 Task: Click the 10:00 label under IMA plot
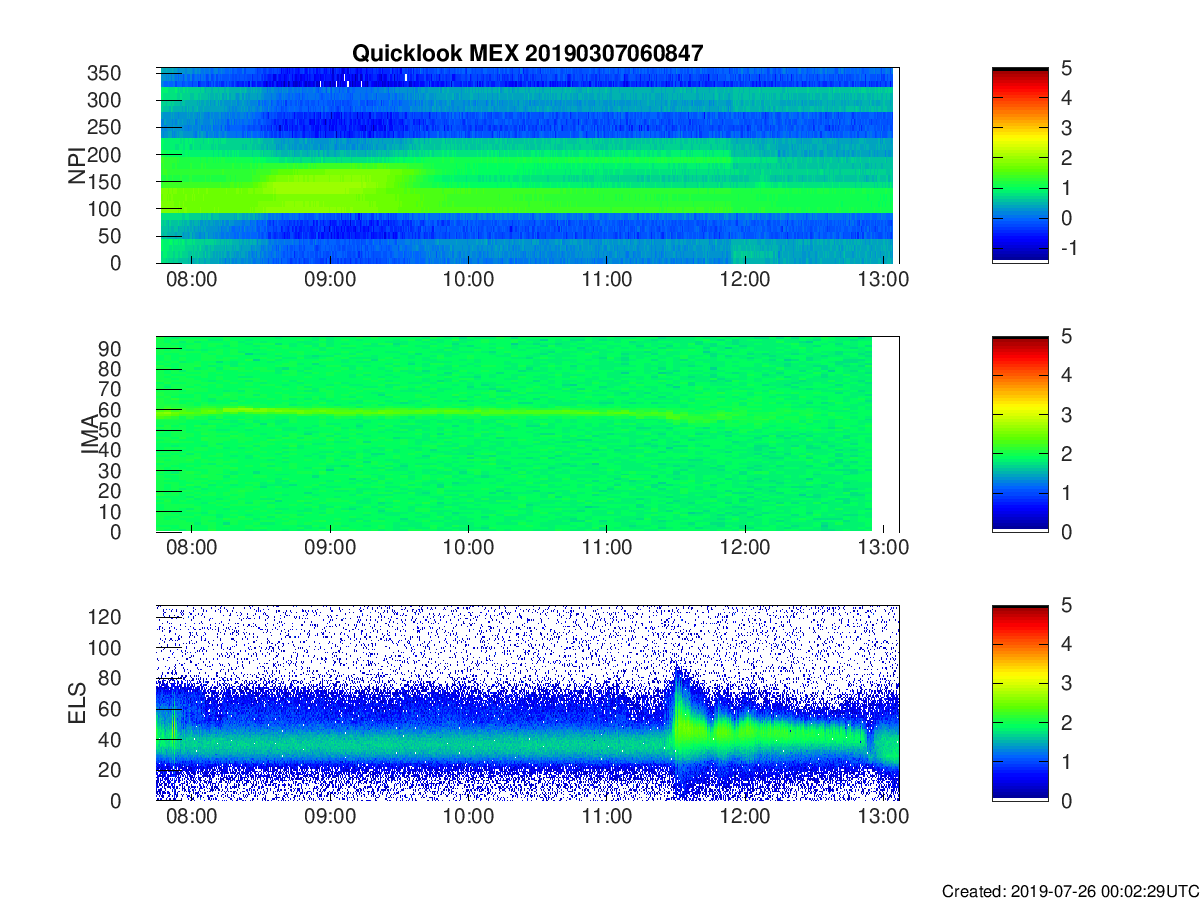[469, 548]
